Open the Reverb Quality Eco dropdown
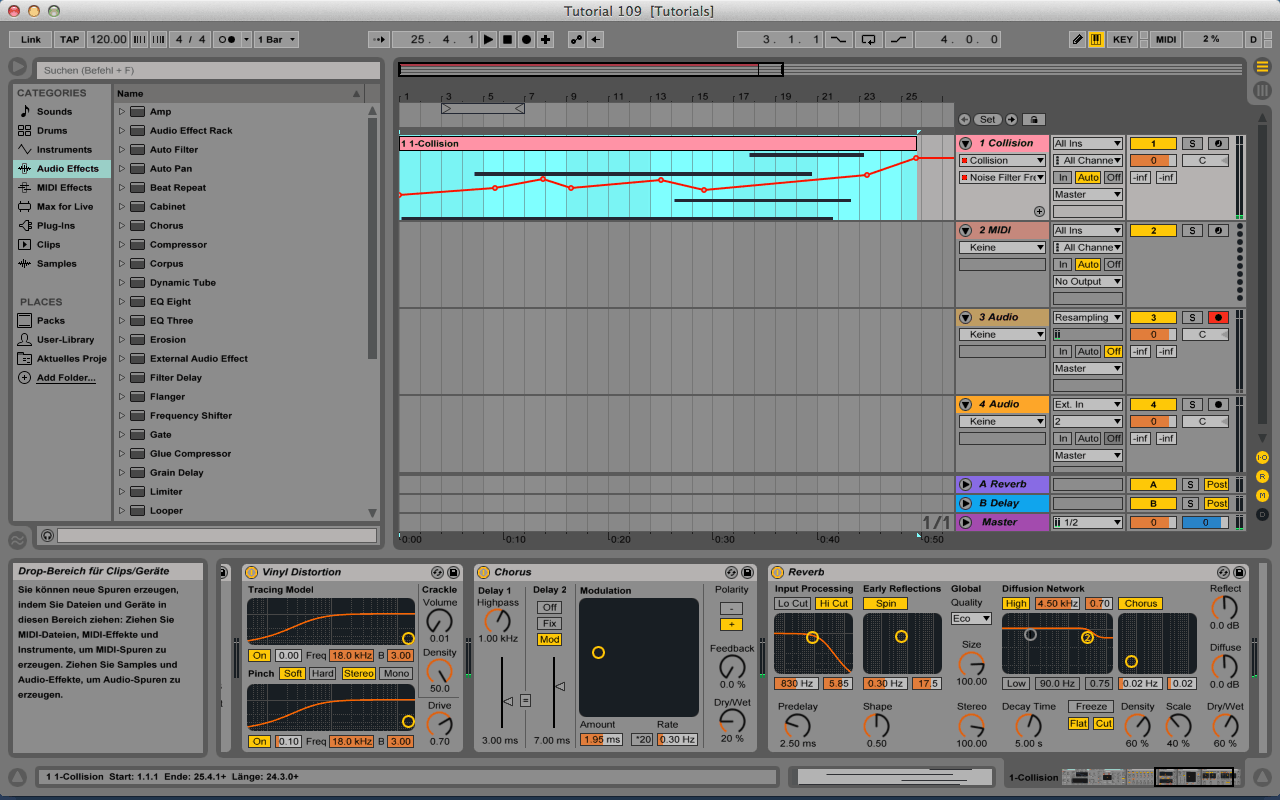1280x800 pixels. click(x=970, y=619)
